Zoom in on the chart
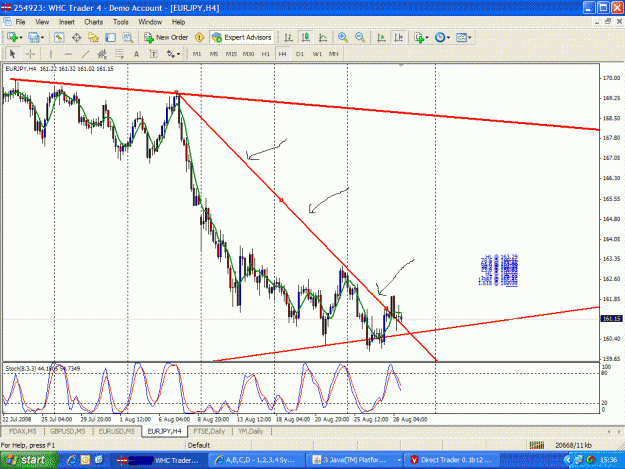 coord(342,37)
